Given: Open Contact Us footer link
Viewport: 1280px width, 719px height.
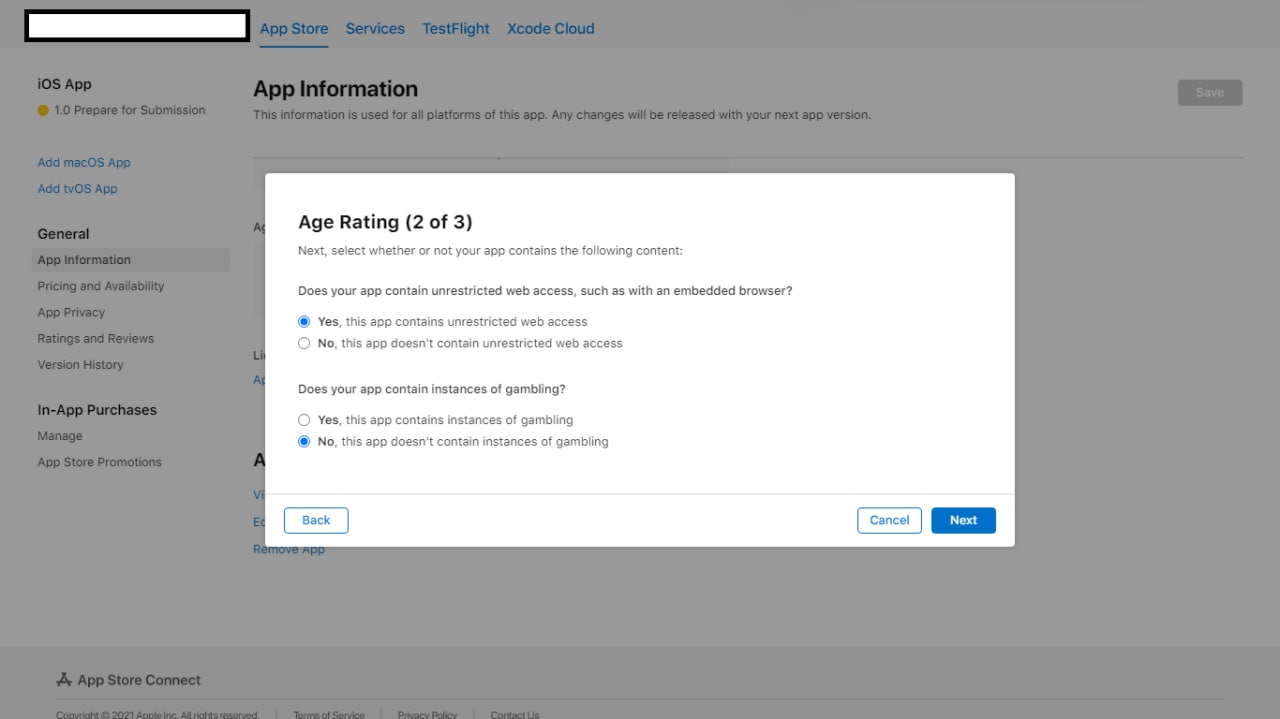Looking at the screenshot, I should click(x=515, y=714).
